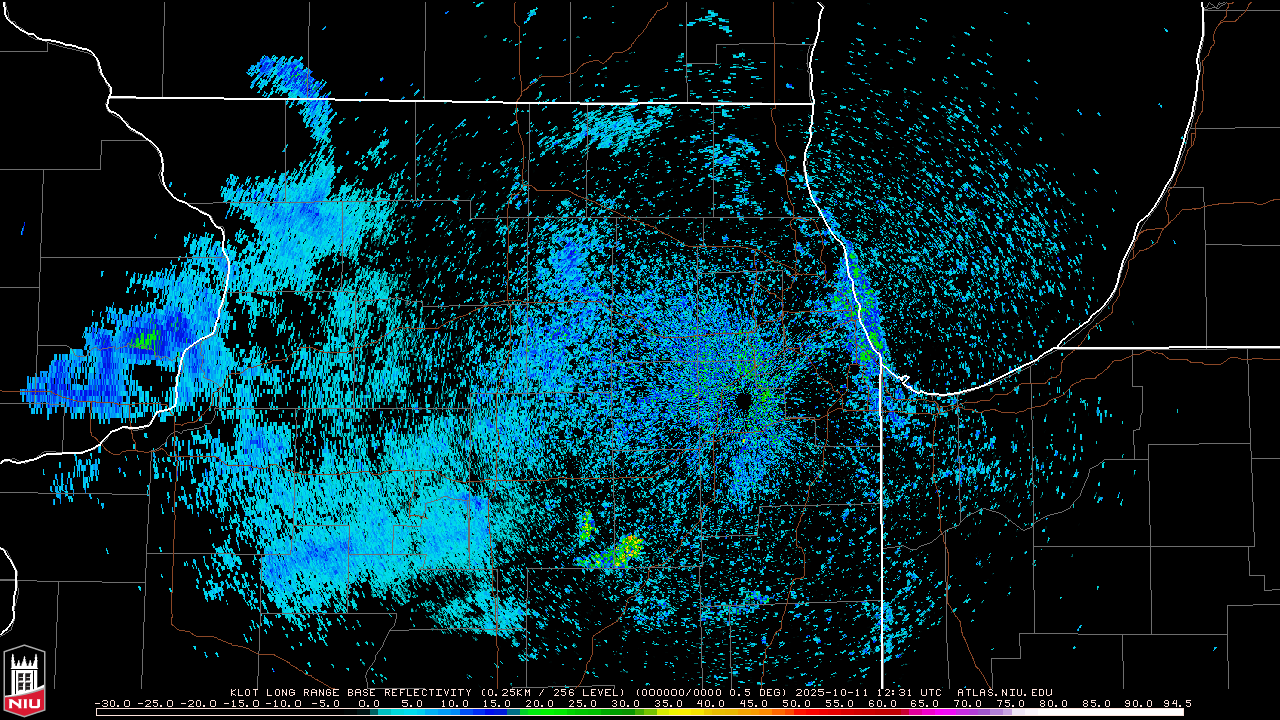Click the 94.5 maximum scale label

(x=1176, y=703)
